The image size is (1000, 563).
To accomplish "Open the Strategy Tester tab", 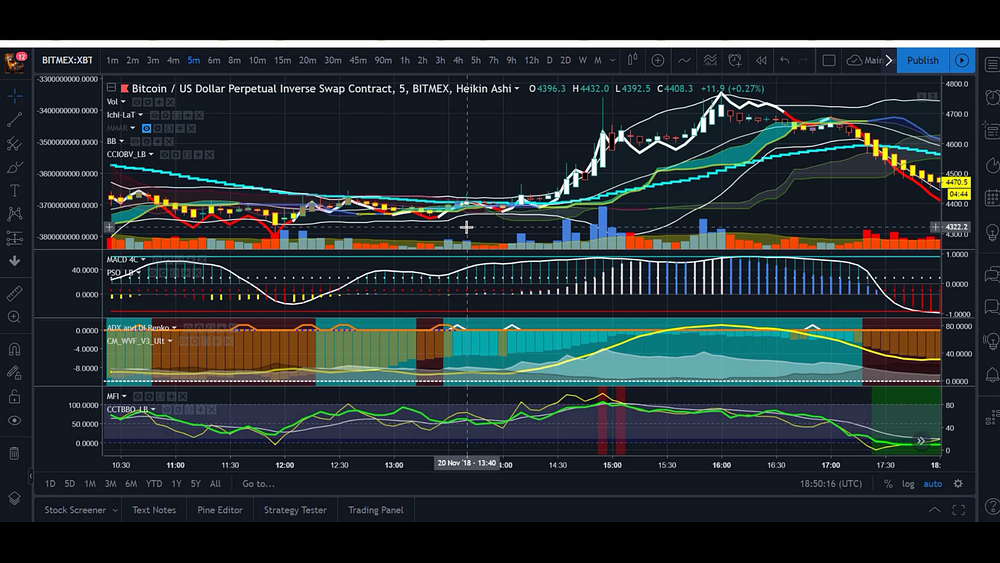I will (x=295, y=510).
